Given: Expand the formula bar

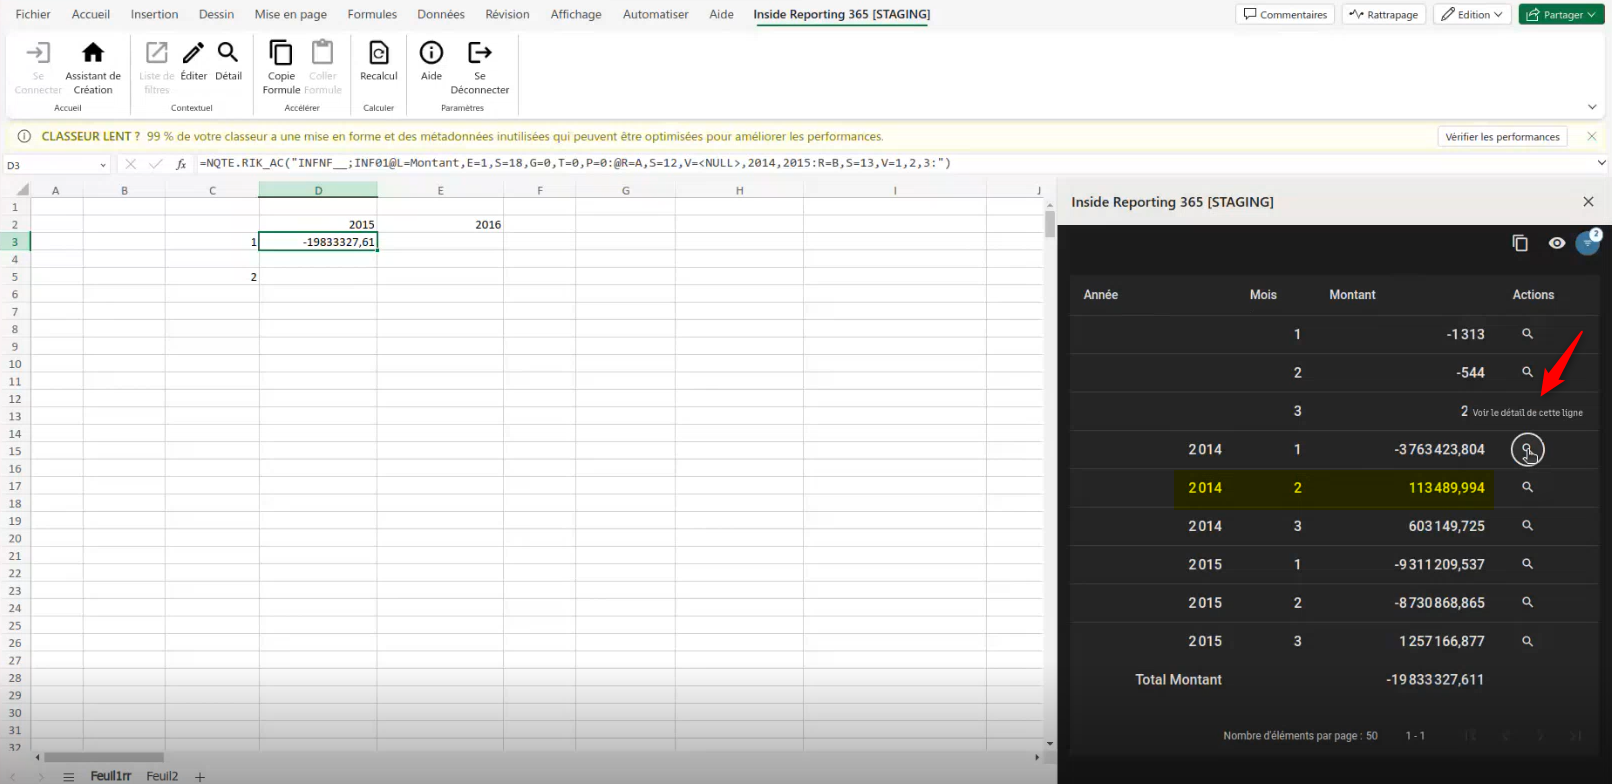Looking at the screenshot, I should point(1601,163).
